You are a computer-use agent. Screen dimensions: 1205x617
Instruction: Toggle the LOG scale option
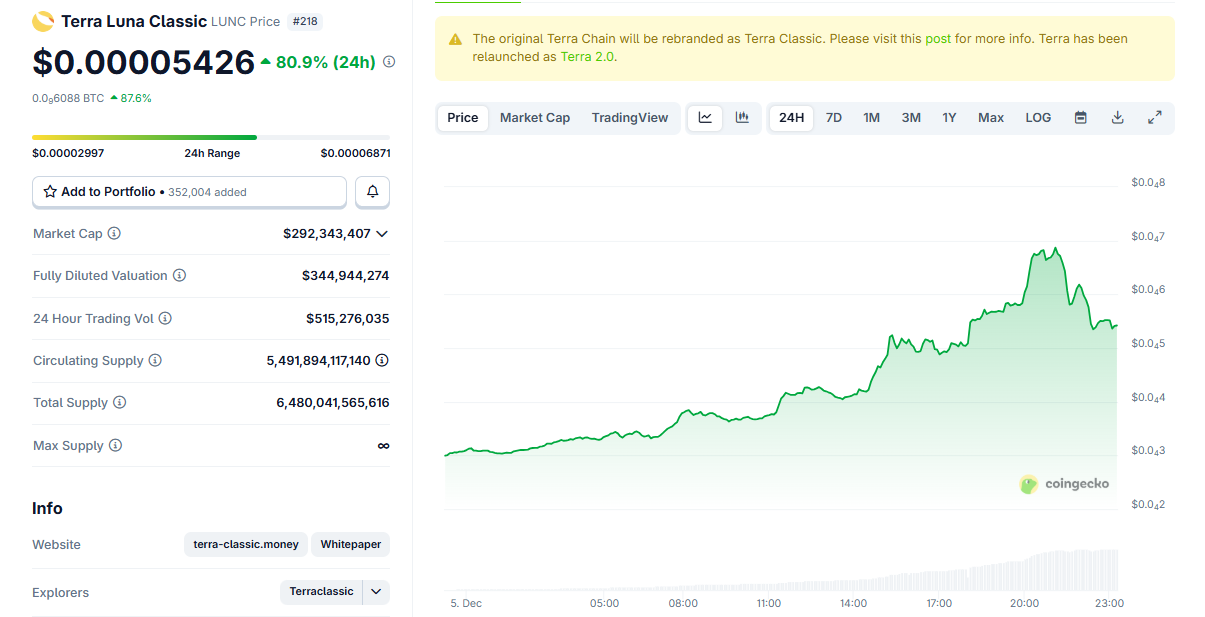(x=1038, y=118)
